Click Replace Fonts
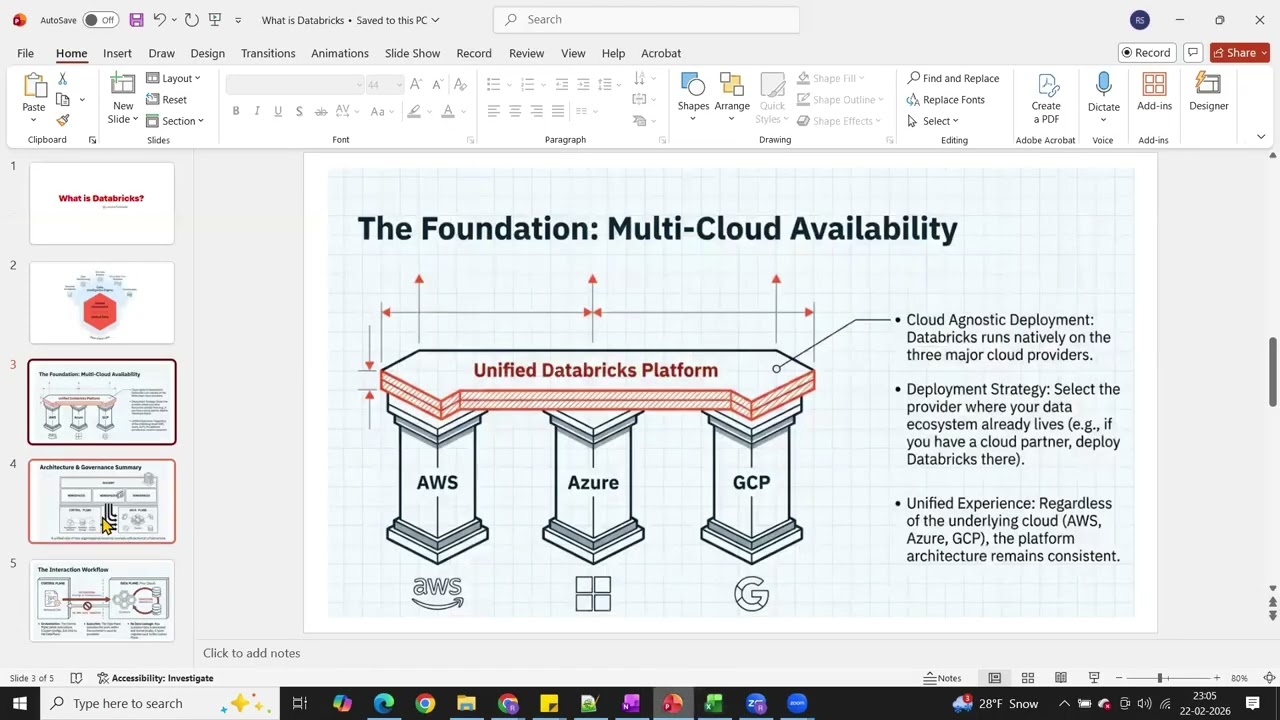The width and height of the screenshot is (1280, 720). [946, 99]
